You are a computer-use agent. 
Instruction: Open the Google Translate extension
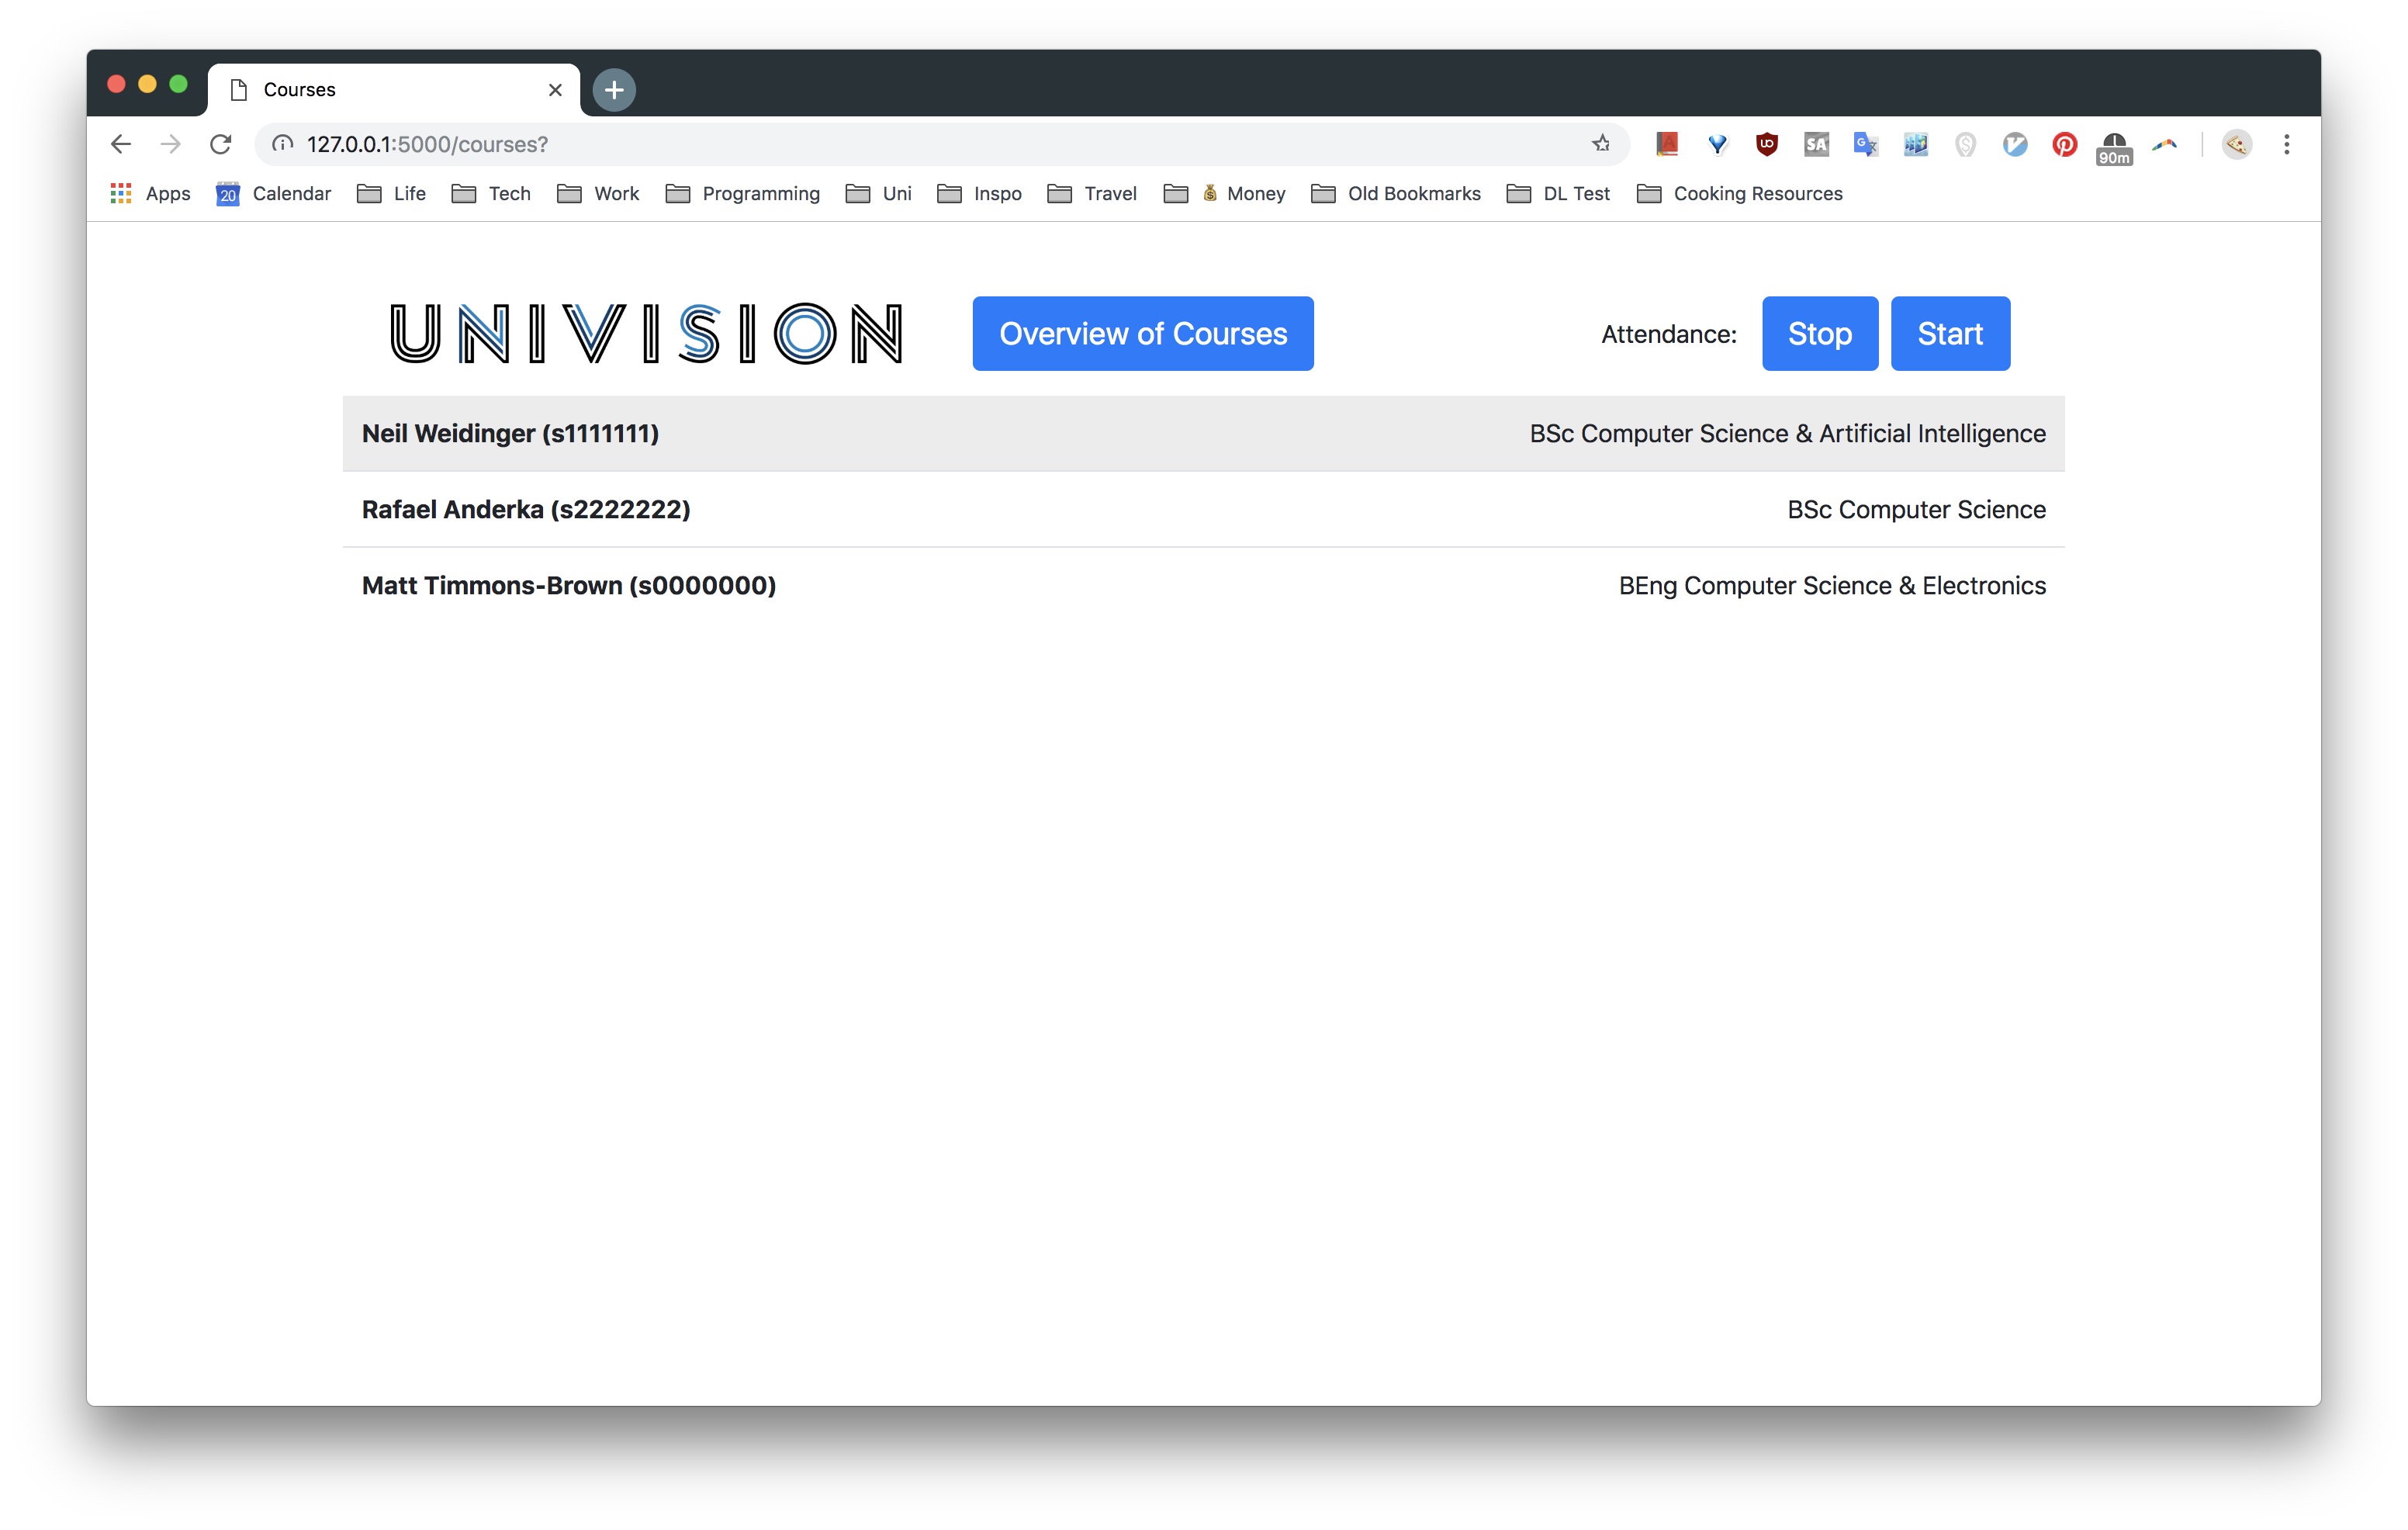click(x=1865, y=144)
